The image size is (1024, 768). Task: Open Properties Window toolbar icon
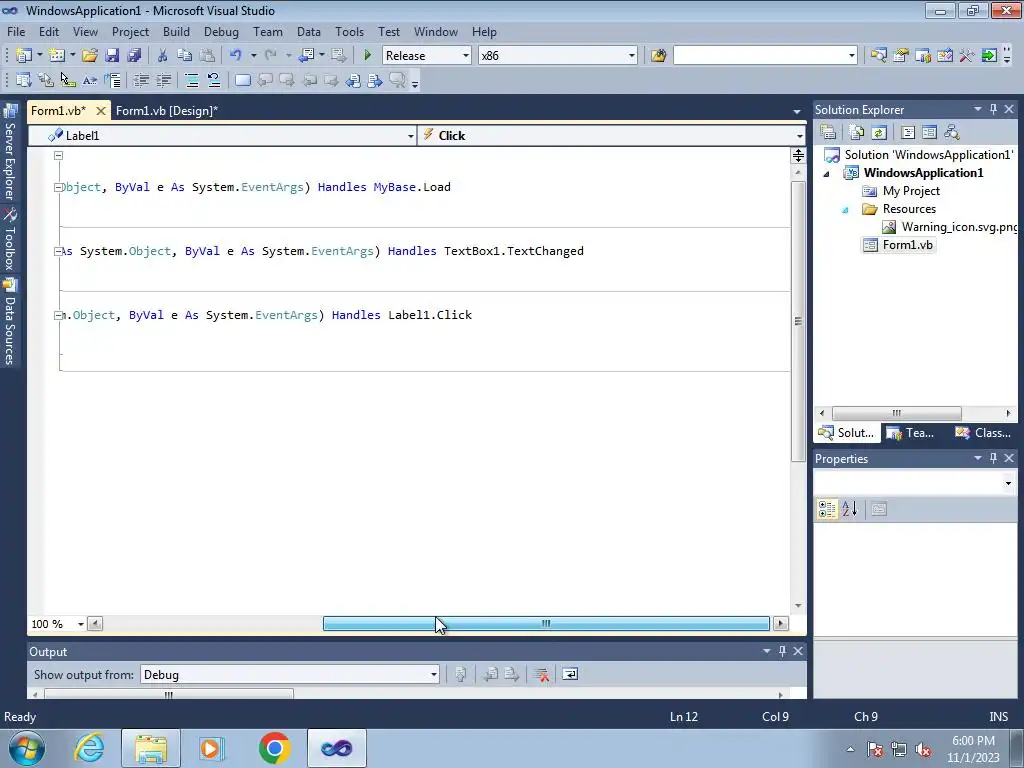point(901,56)
